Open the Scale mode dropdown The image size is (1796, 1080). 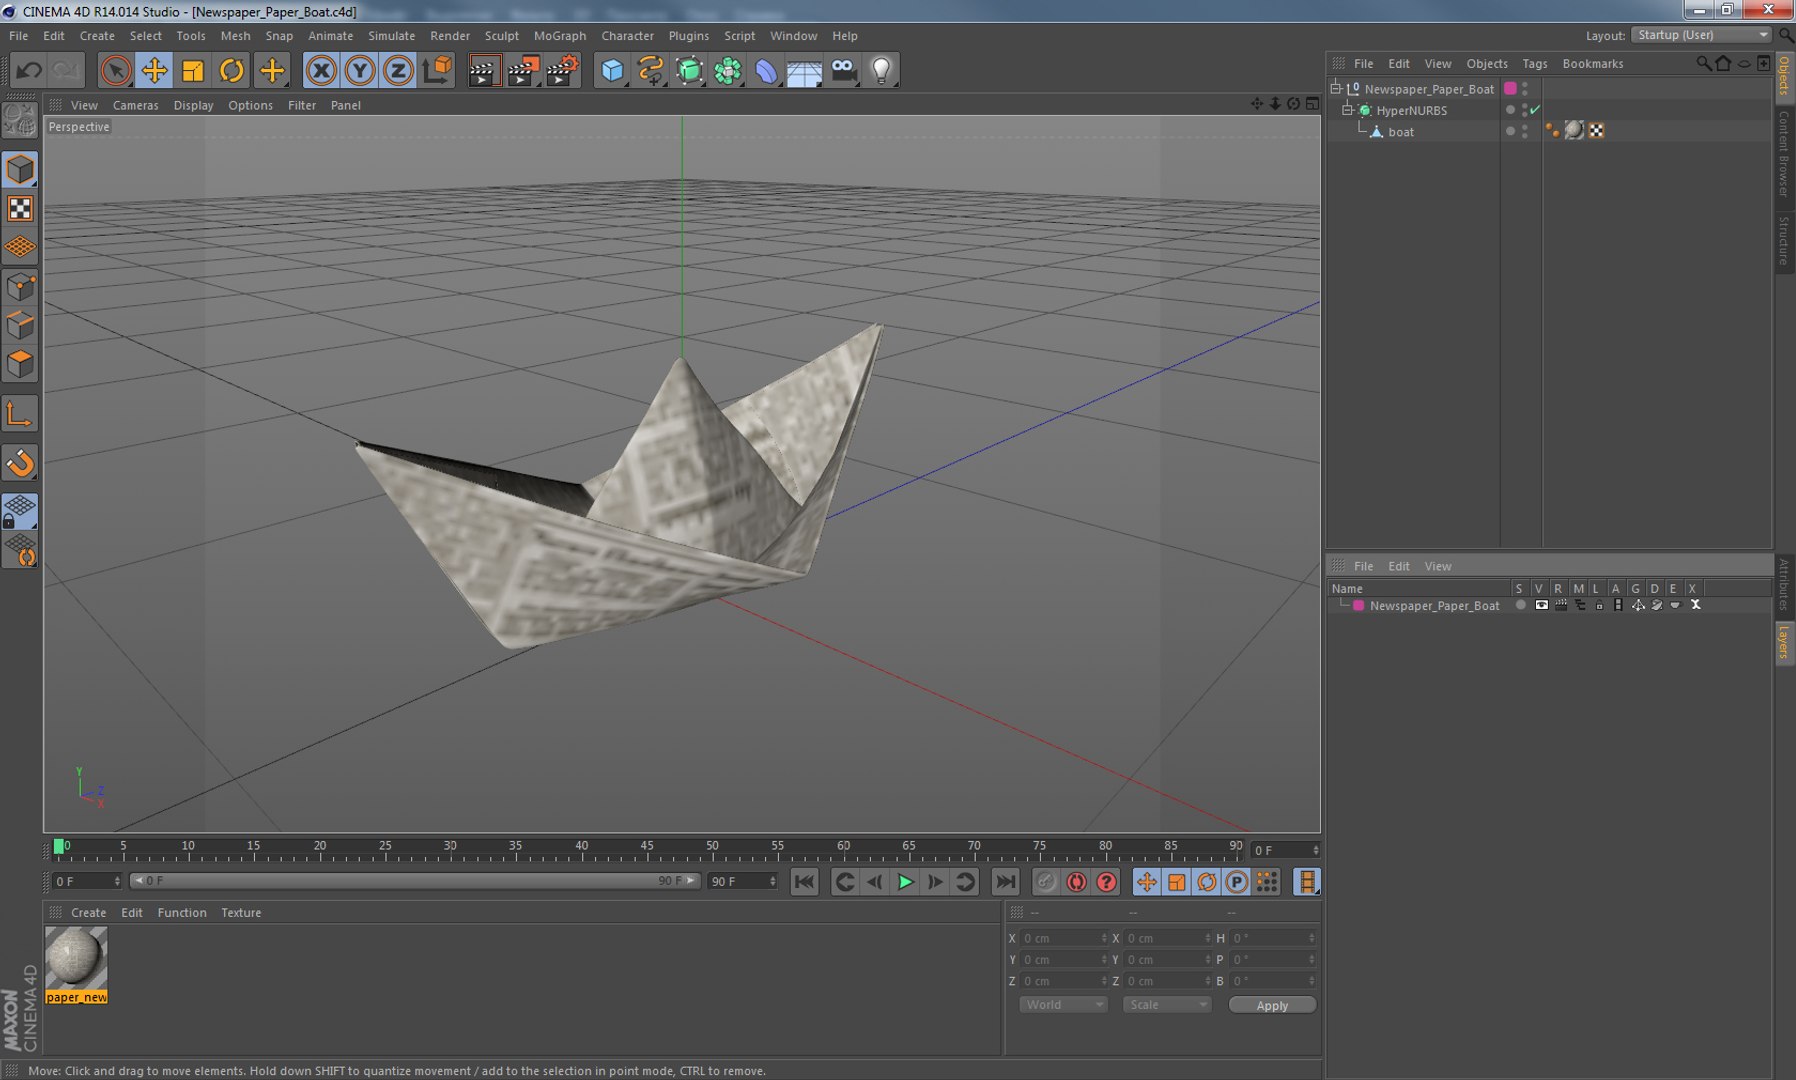click(x=1166, y=1004)
